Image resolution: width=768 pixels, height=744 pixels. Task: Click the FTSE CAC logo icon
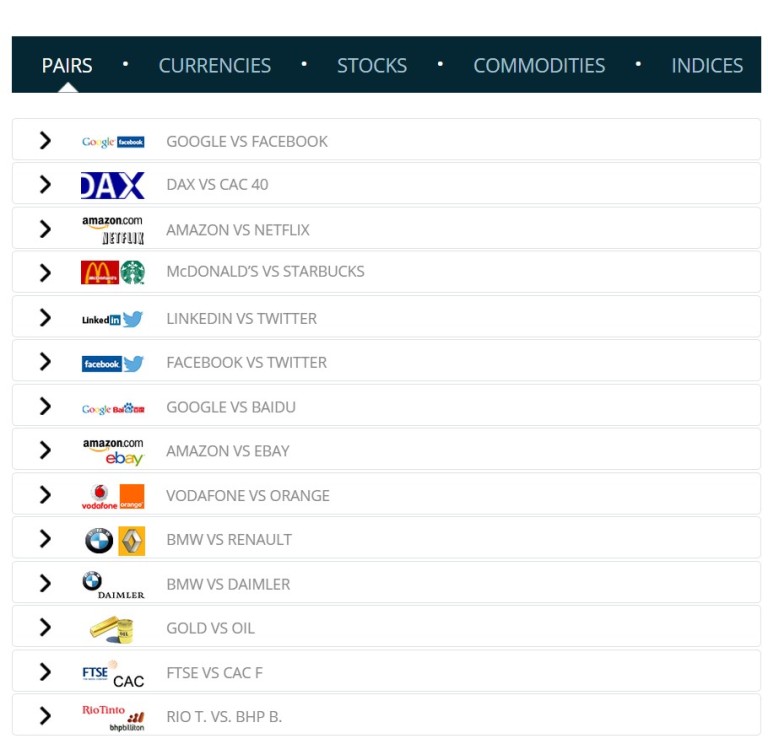click(x=113, y=674)
